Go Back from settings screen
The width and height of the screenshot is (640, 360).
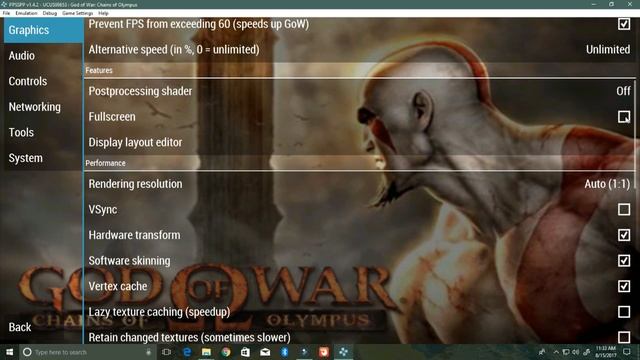coord(20,327)
